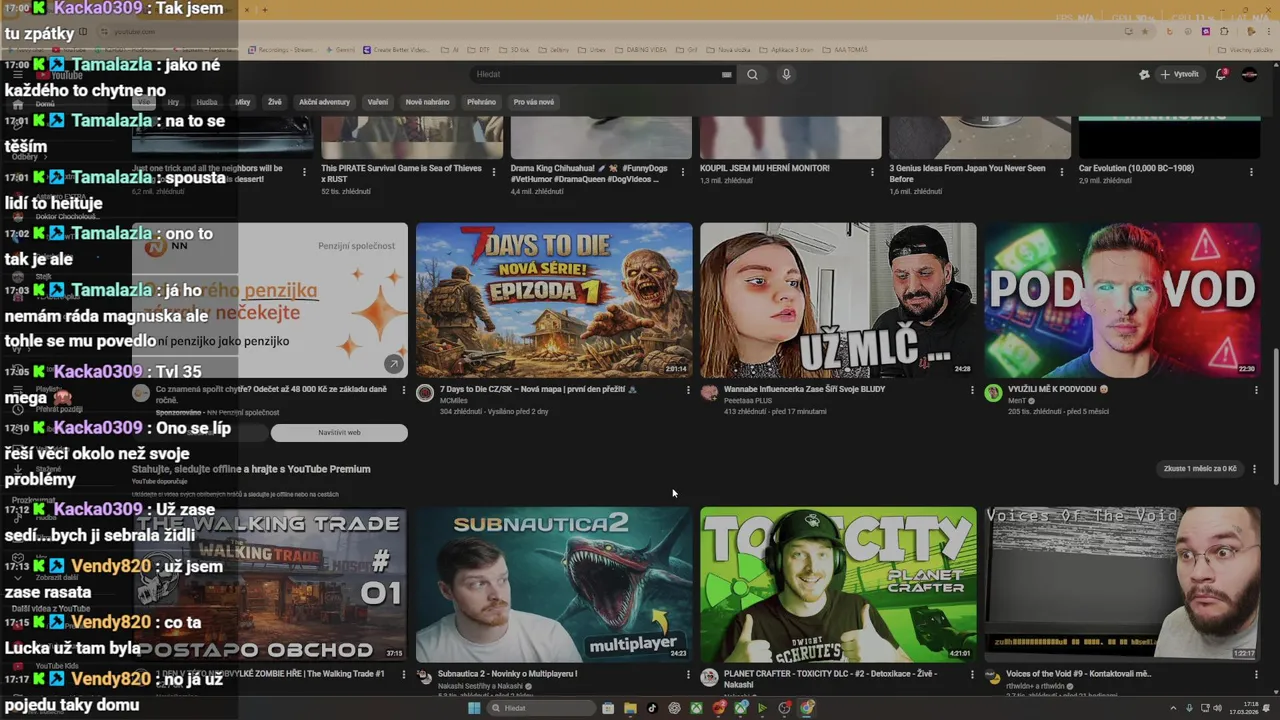Open The Walking Trade #01 thumbnail
This screenshot has width=1280, height=720.
(x=270, y=584)
